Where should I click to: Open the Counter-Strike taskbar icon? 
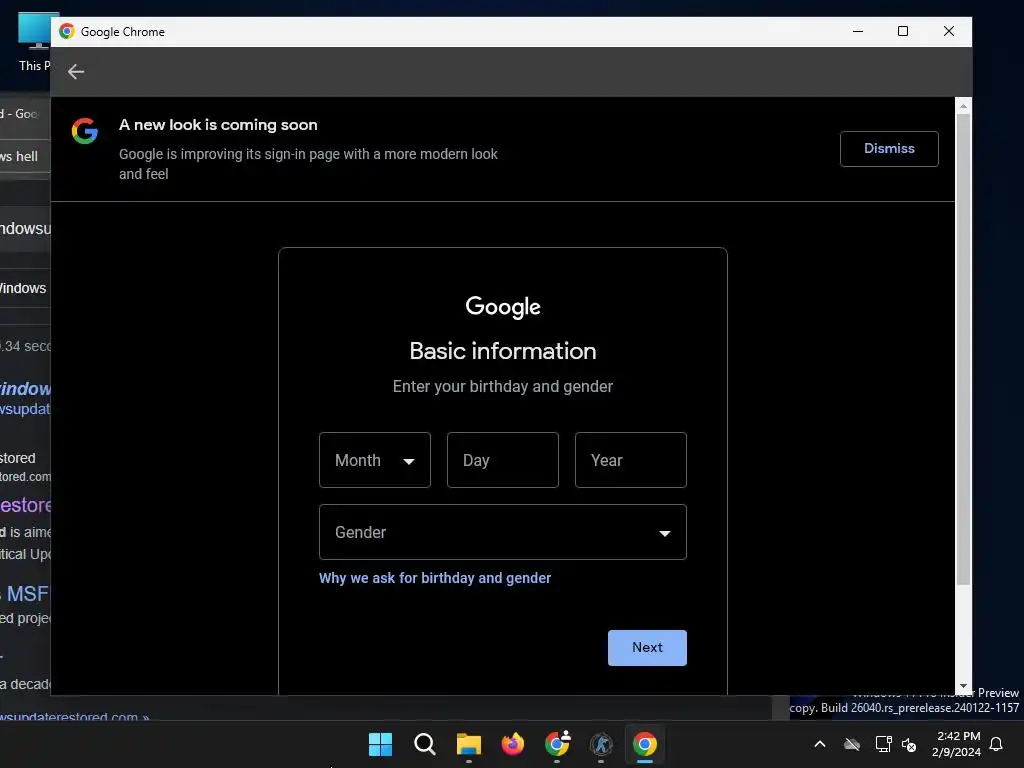tap(601, 744)
